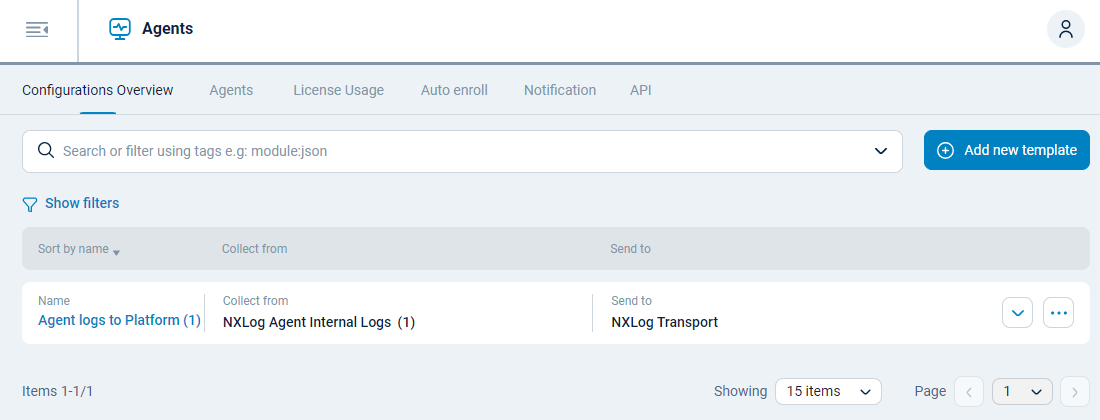Open the three-dots row actions menu
This screenshot has width=1100, height=420.
(1058, 313)
